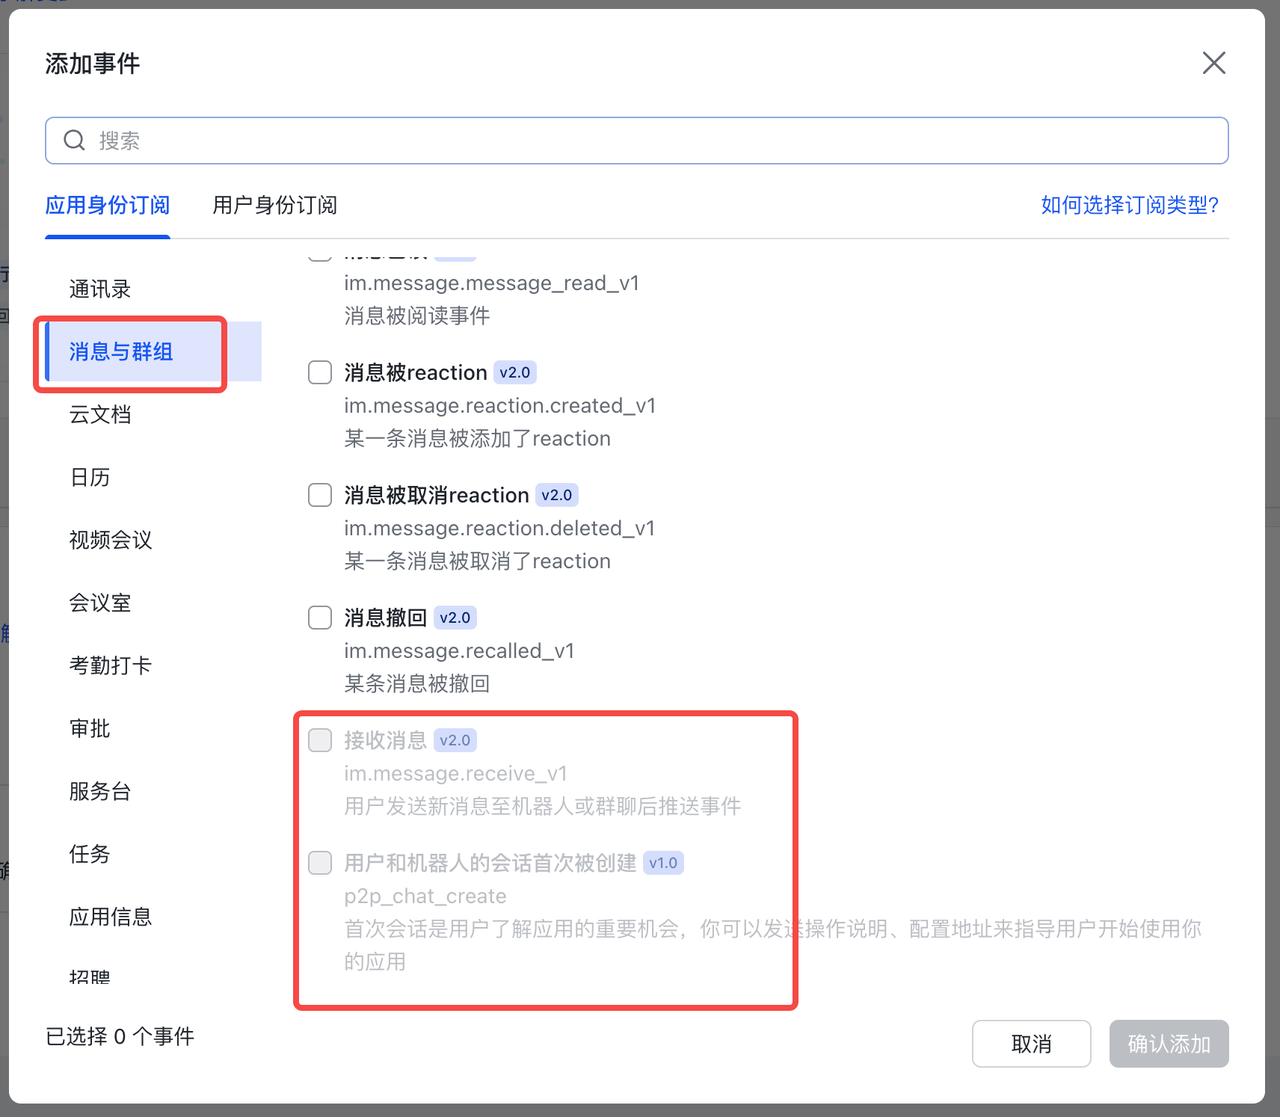Viewport: 1280px width, 1117px height.
Task: Click the search magnifier icon
Action: click(x=74, y=140)
